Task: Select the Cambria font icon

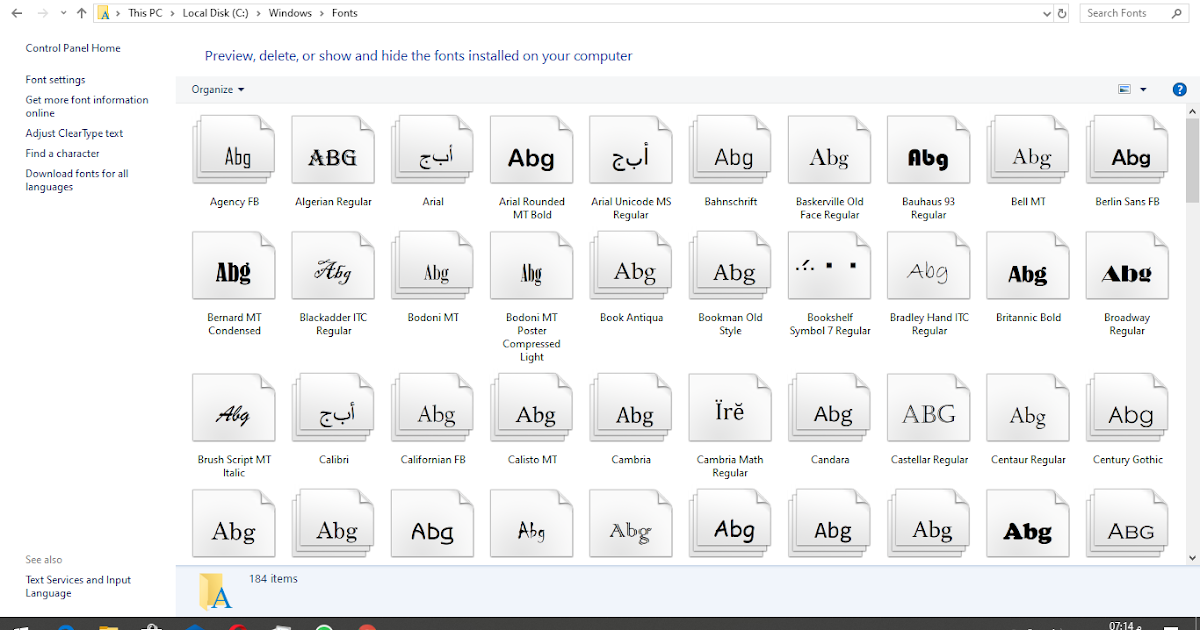Action: coord(631,408)
